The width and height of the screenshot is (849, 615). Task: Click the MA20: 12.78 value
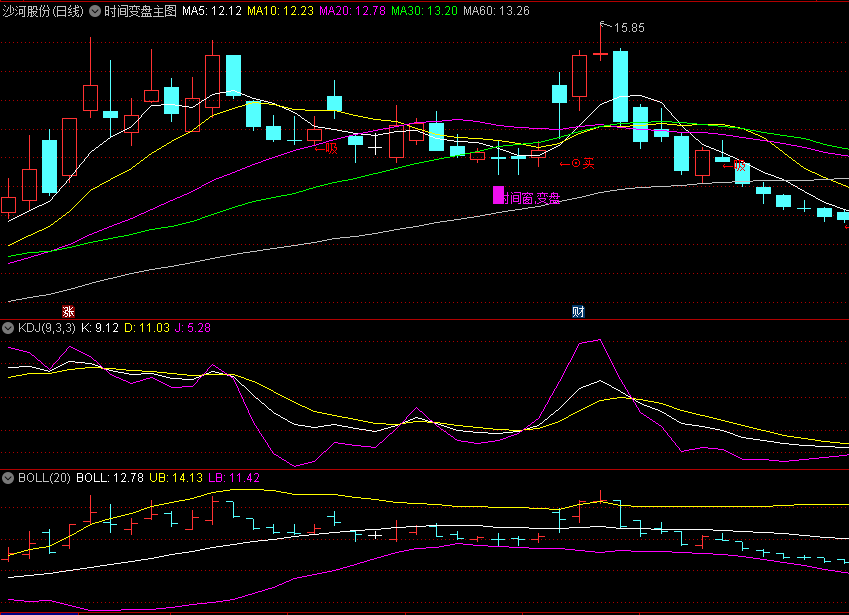pos(352,11)
